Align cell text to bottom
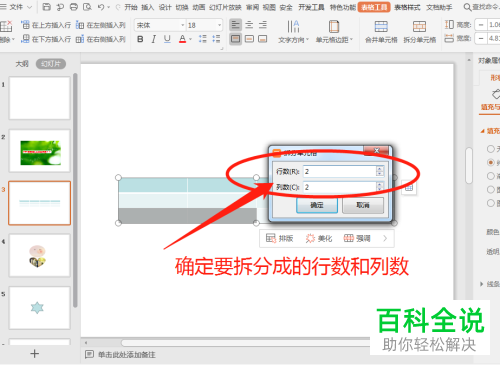This screenshot has width=500, height=365. pos(263,39)
